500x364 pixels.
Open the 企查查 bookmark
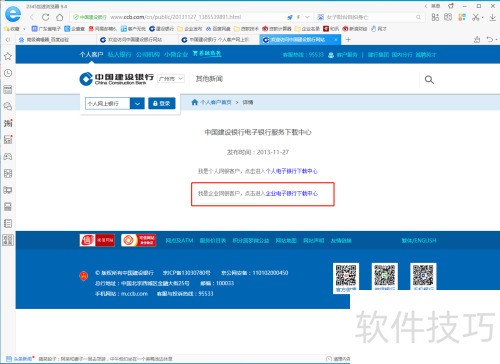pos(75,29)
